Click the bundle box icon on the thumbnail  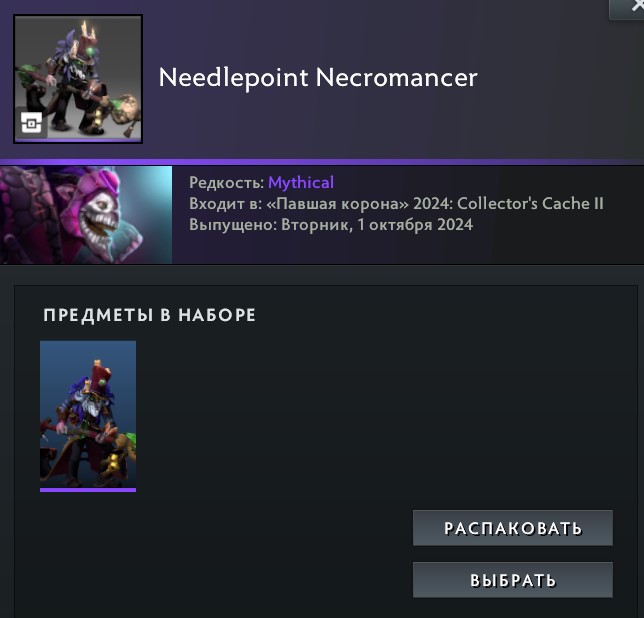(32, 123)
